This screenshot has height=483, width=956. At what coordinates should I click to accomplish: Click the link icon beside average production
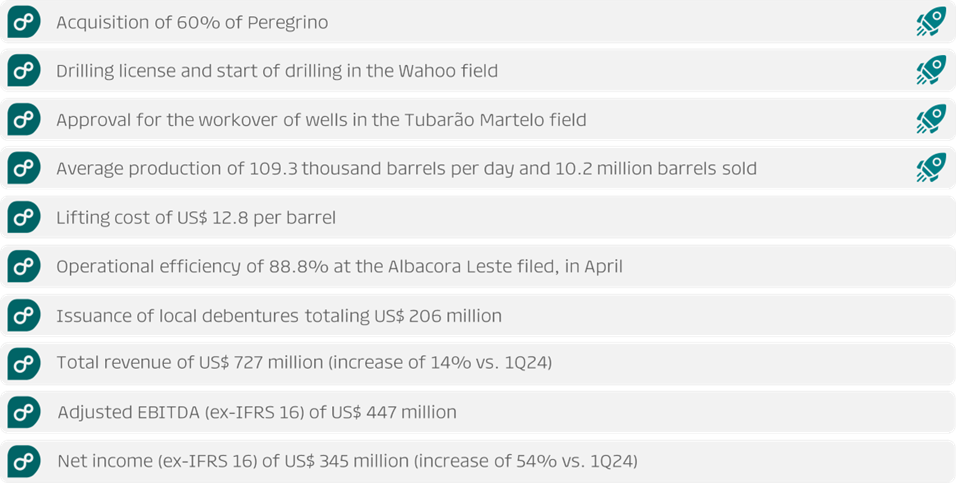point(24,168)
